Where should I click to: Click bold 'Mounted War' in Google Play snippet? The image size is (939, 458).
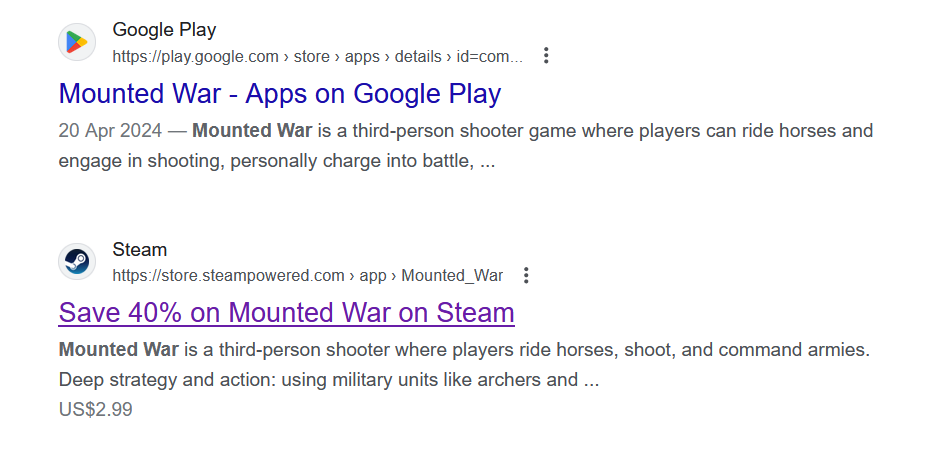252,131
